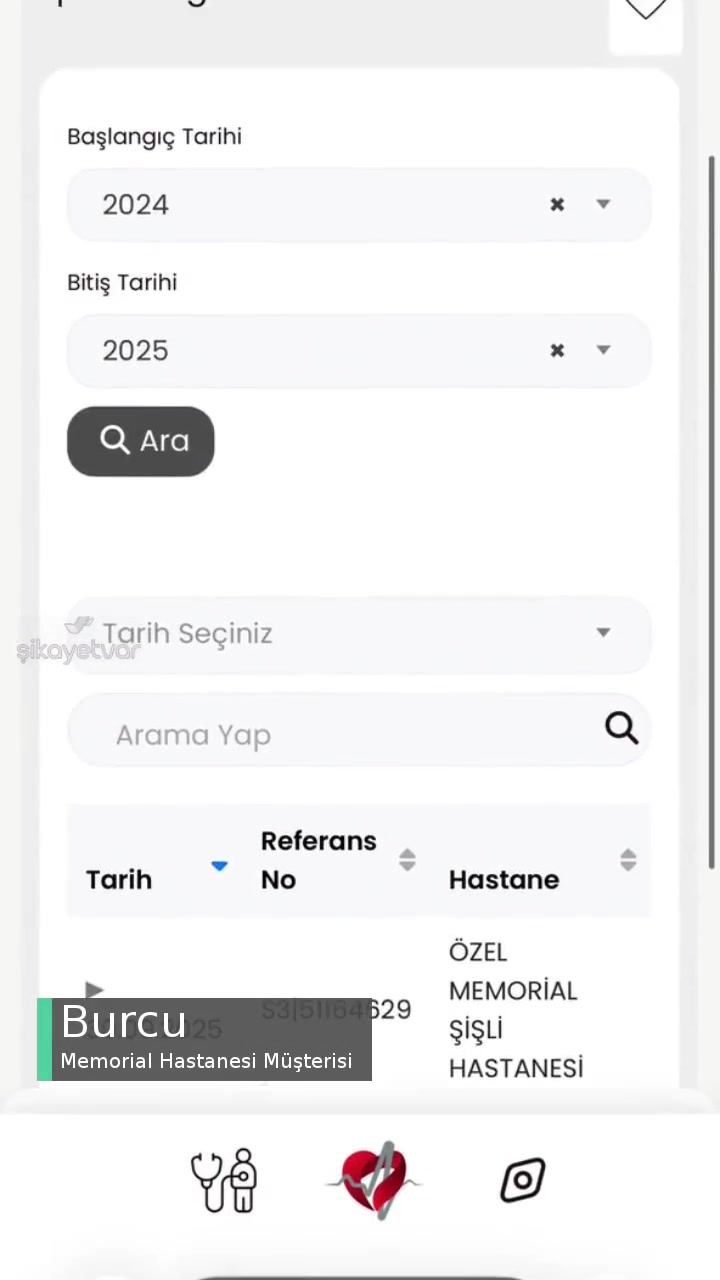Clear the 2025 end date selection
720x1280 pixels.
click(557, 351)
